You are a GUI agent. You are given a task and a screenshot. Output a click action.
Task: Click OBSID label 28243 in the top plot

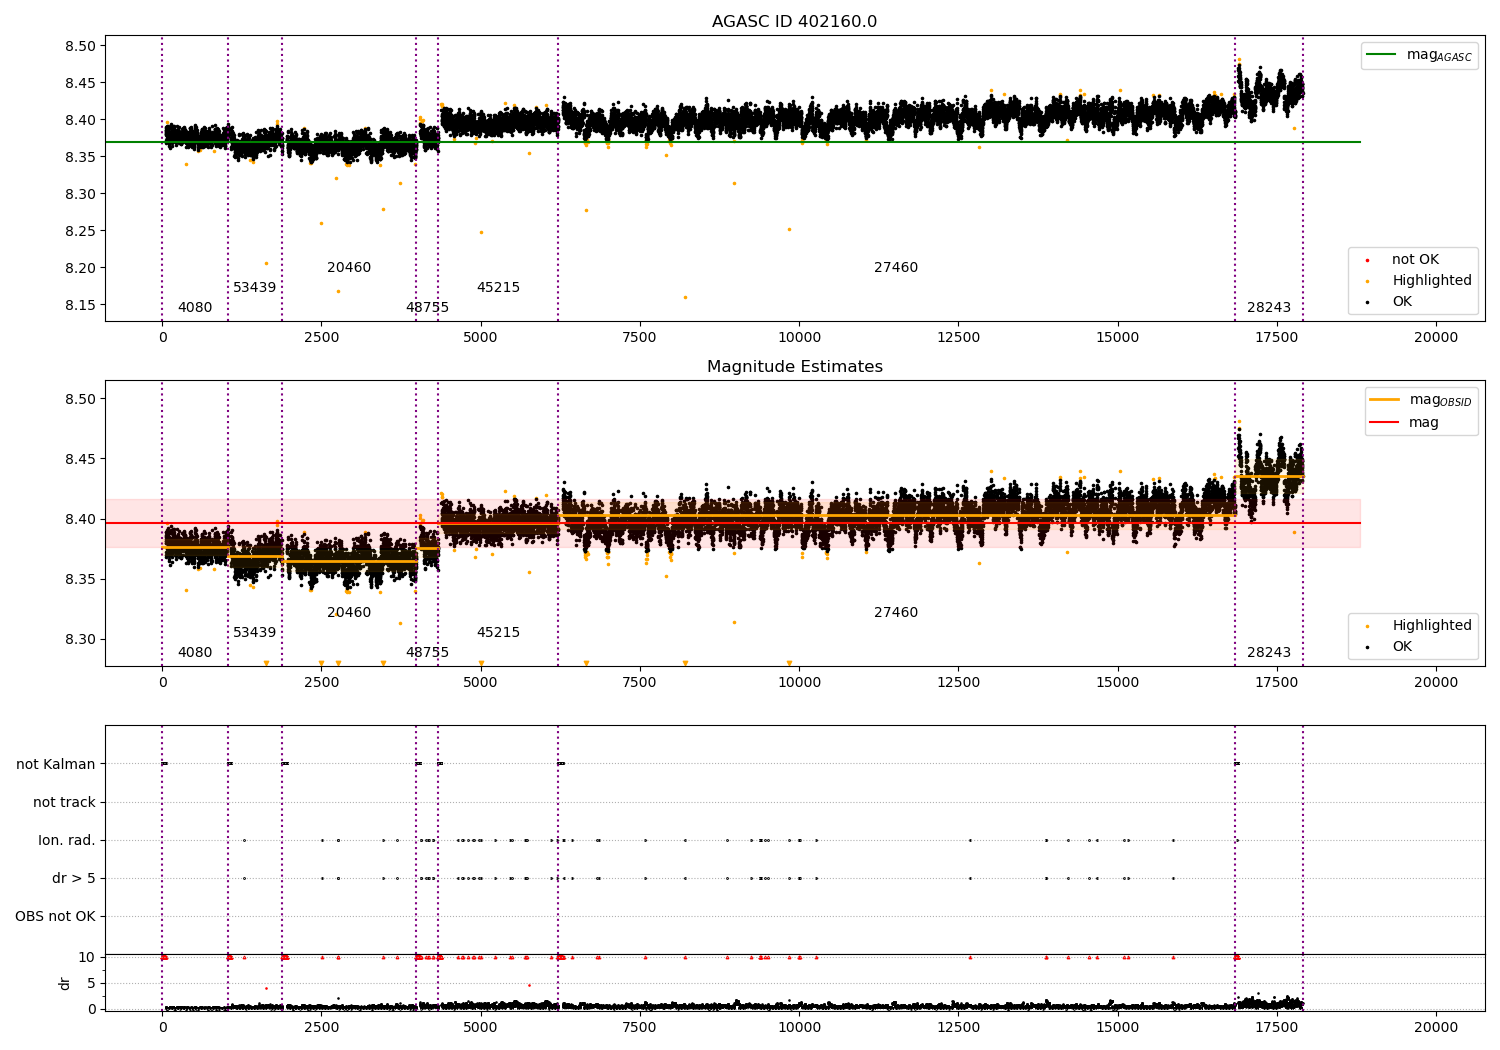coord(1269,308)
